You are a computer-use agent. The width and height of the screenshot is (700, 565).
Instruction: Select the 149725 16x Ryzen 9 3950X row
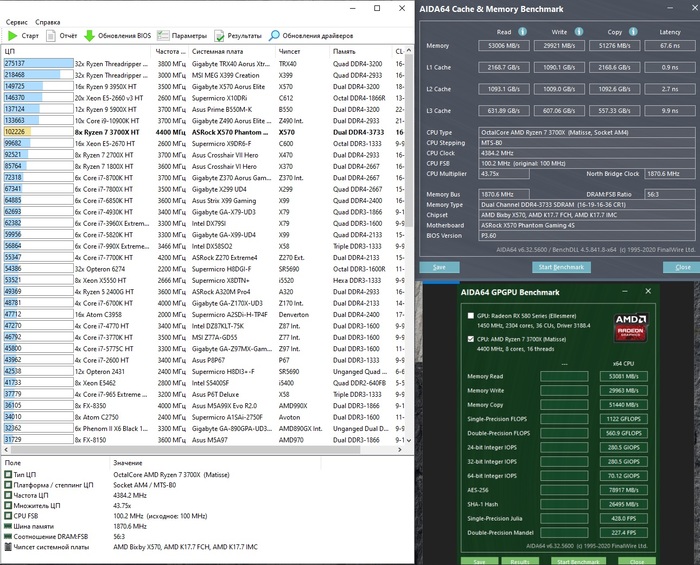click(x=204, y=87)
